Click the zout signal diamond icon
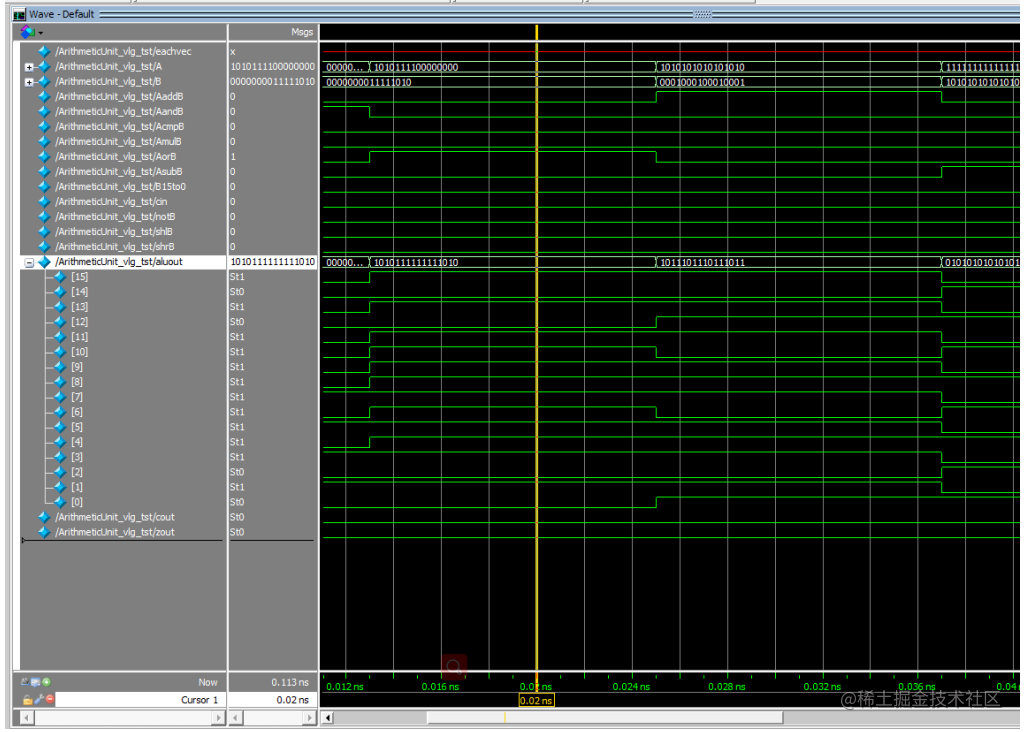The height and width of the screenshot is (732, 1024). point(44,532)
